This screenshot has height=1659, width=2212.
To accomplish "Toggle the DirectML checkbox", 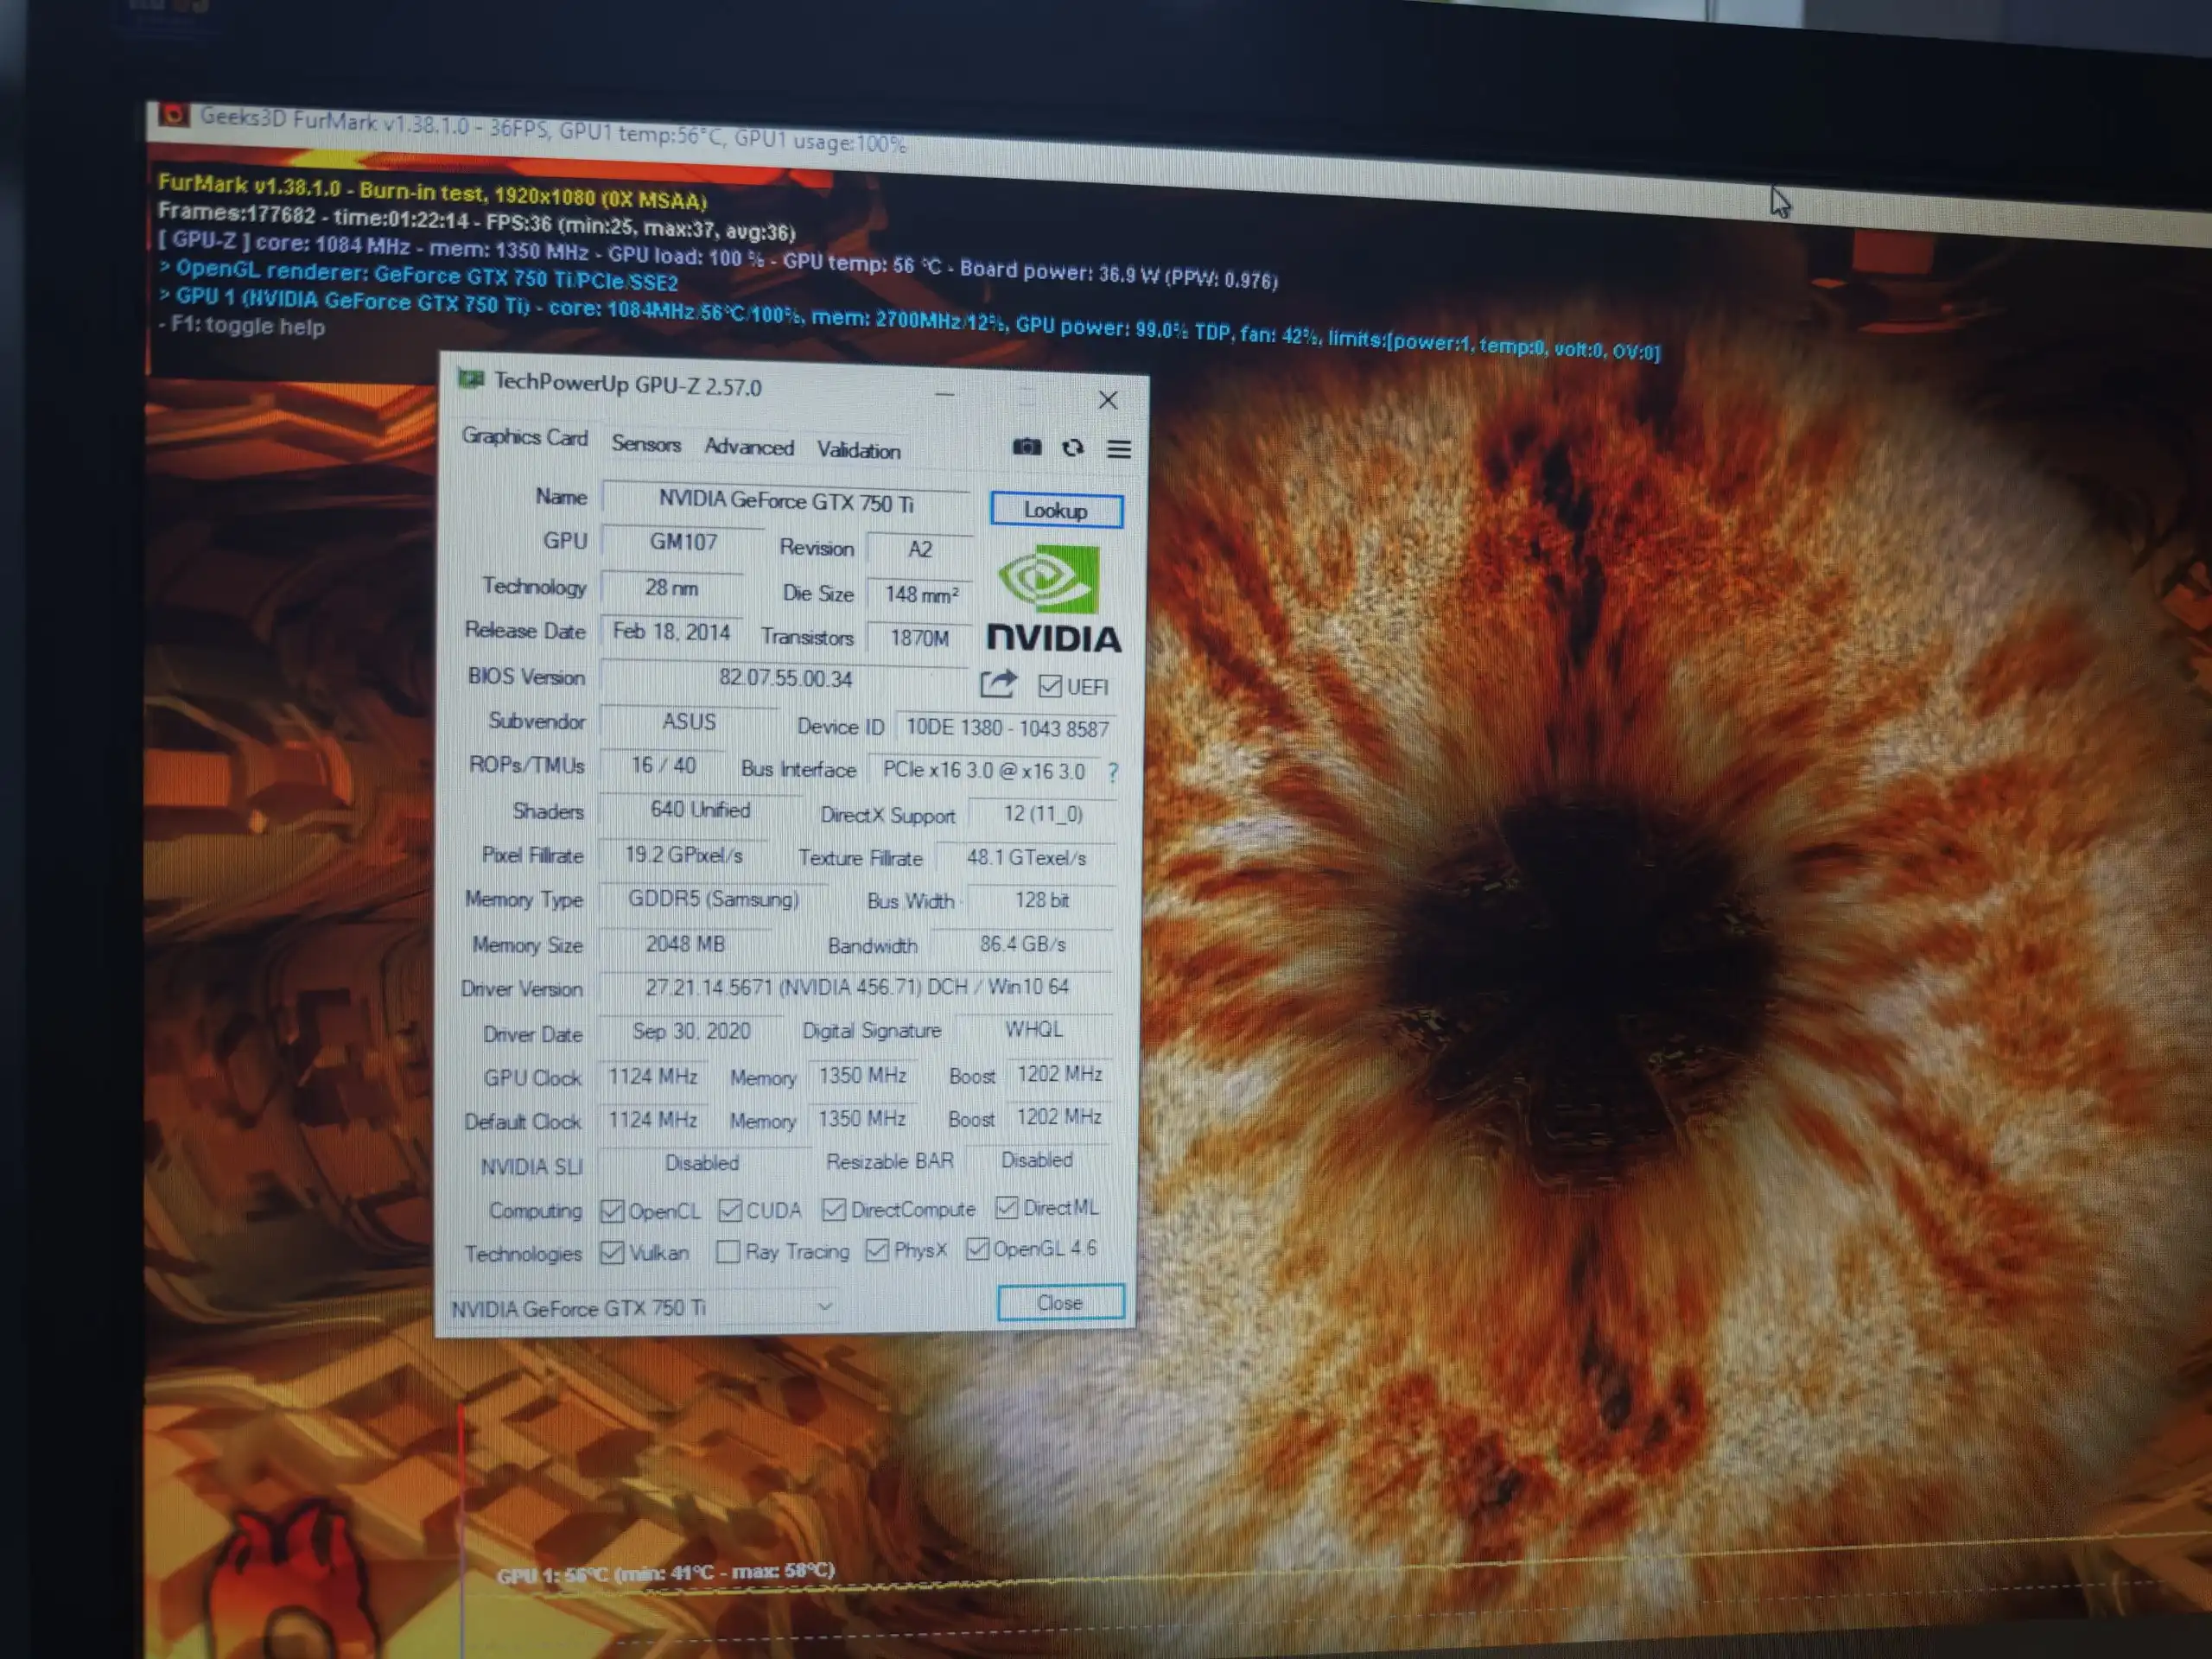I will (1007, 1208).
